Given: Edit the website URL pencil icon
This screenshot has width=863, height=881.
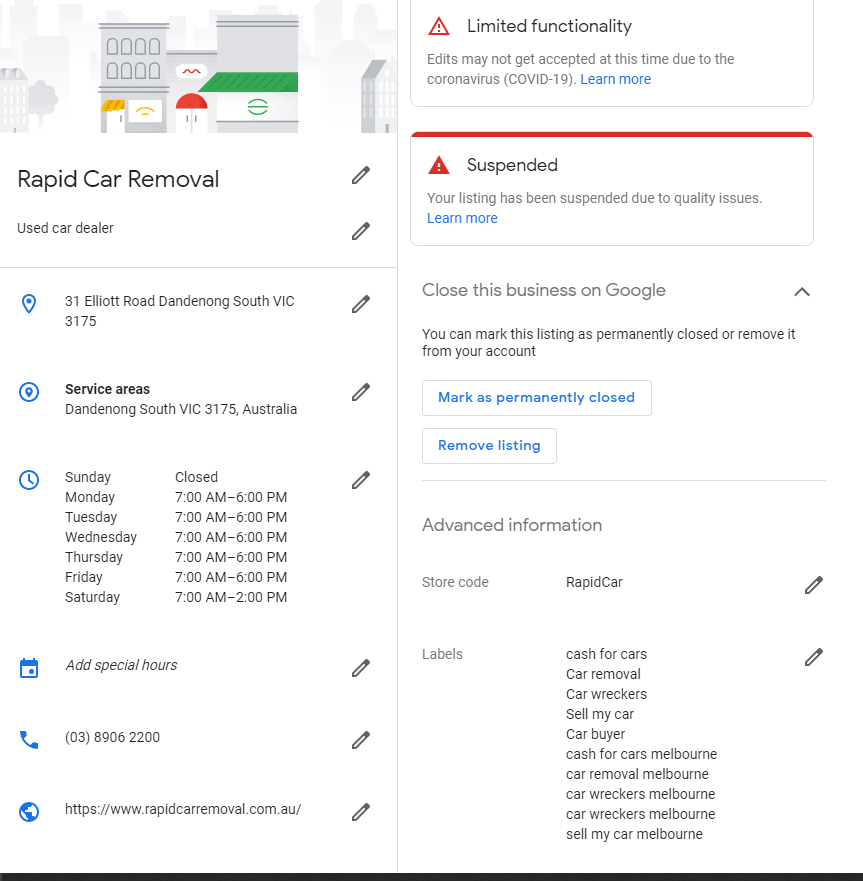Looking at the screenshot, I should [361, 812].
